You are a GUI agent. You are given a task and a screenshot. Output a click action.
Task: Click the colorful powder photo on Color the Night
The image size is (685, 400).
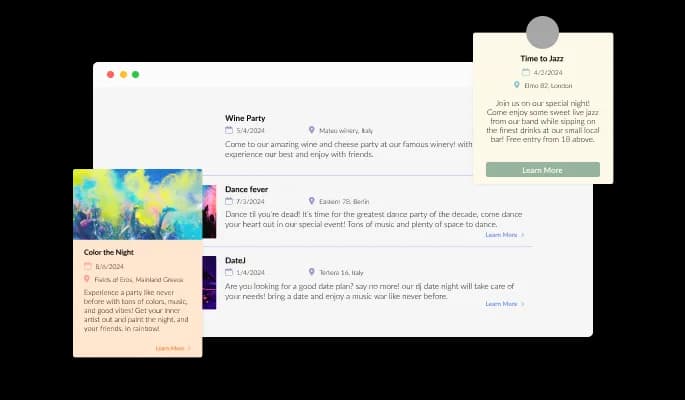138,204
